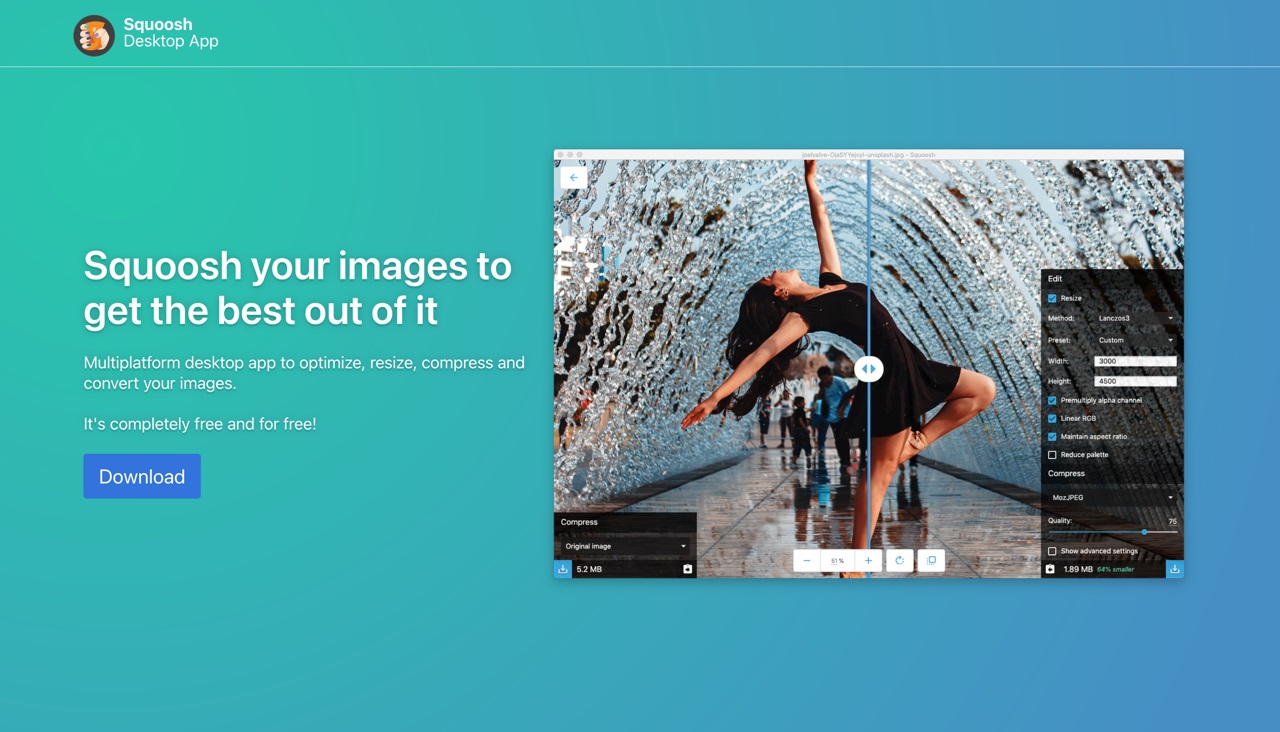Click the download icon next to 5.2 MB
The width and height of the screenshot is (1280, 732).
(563, 569)
